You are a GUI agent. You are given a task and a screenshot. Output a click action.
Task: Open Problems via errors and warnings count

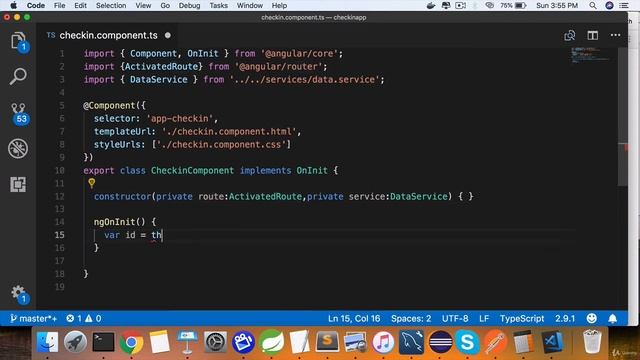coord(84,318)
